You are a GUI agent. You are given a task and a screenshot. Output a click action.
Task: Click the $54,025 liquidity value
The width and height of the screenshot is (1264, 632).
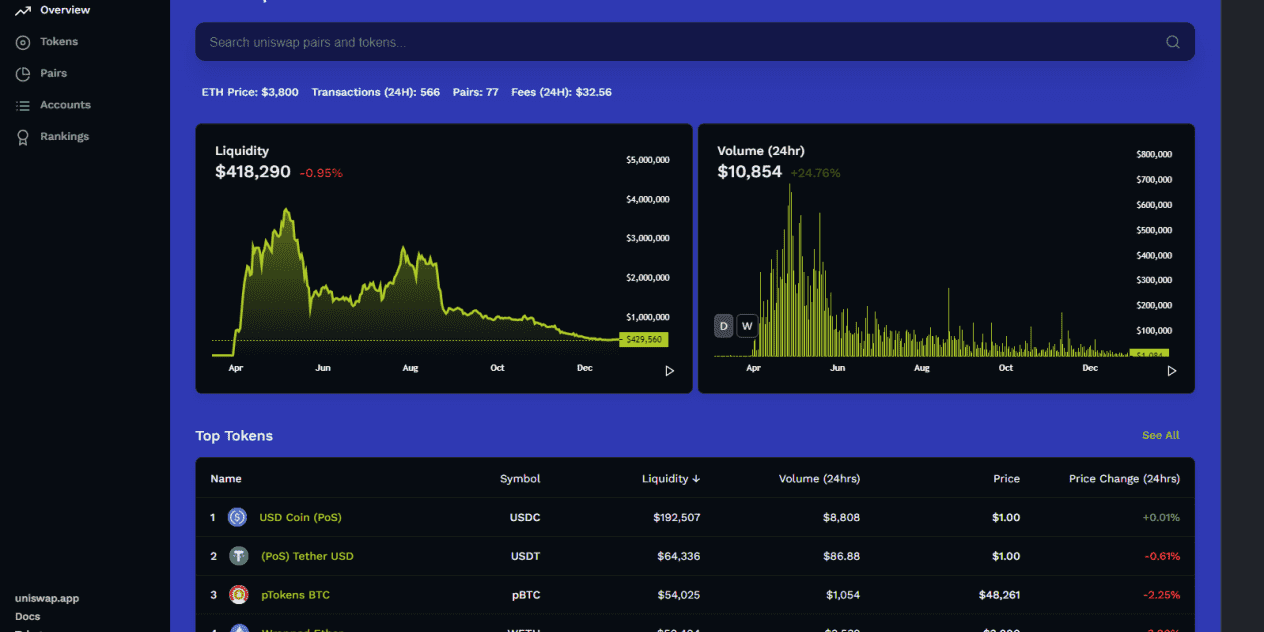(x=679, y=595)
